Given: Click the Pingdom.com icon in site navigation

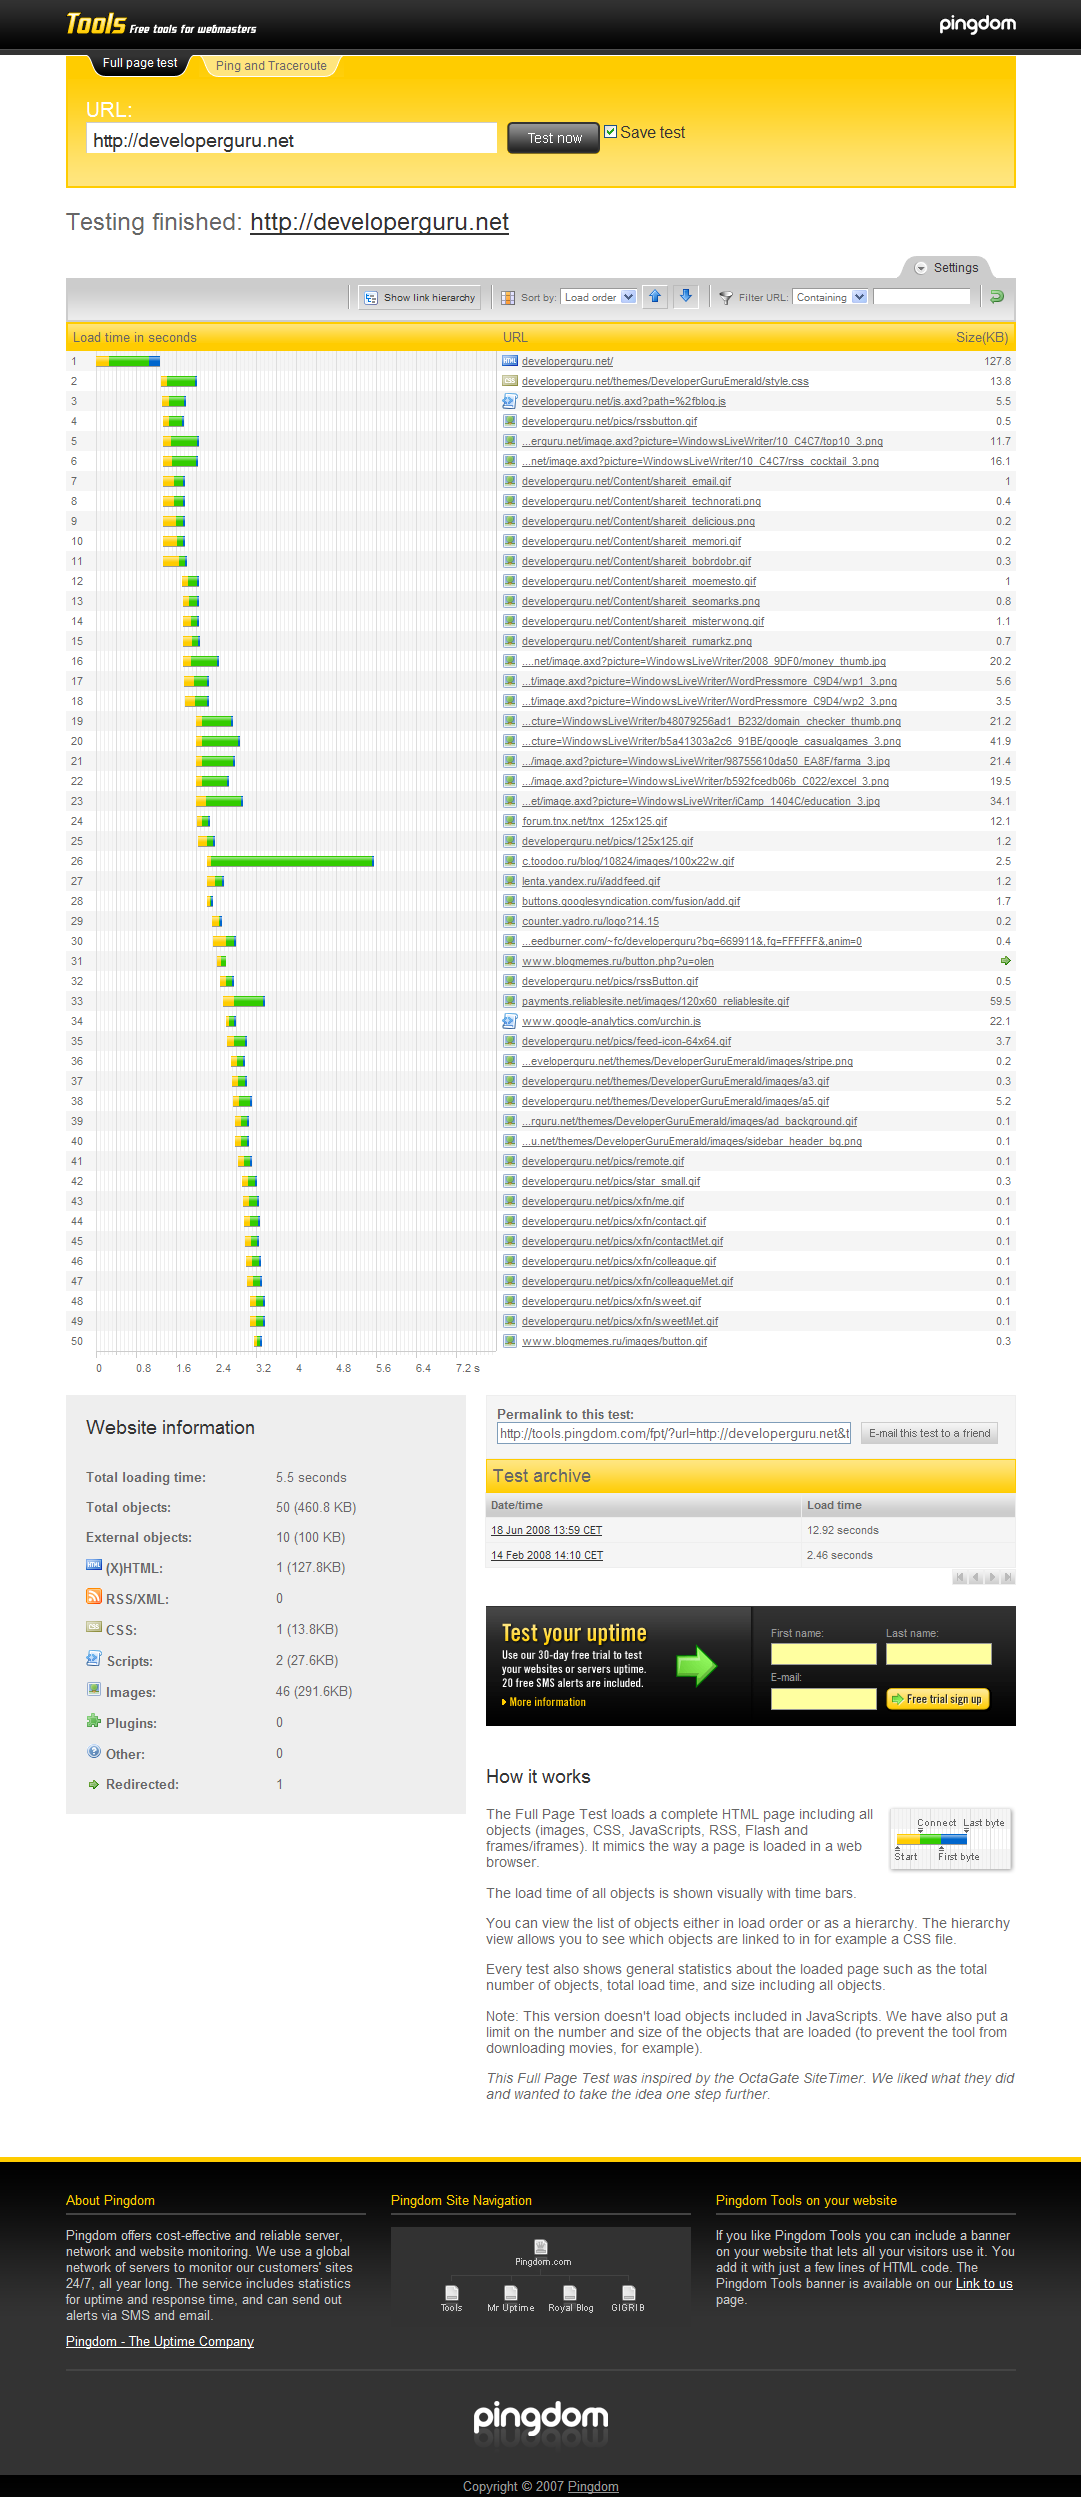Looking at the screenshot, I should coord(541,2247).
